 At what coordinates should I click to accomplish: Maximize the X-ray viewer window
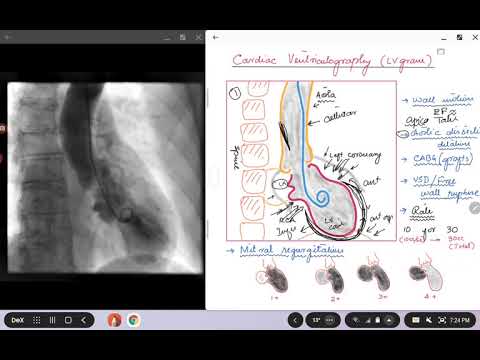tap(183, 37)
